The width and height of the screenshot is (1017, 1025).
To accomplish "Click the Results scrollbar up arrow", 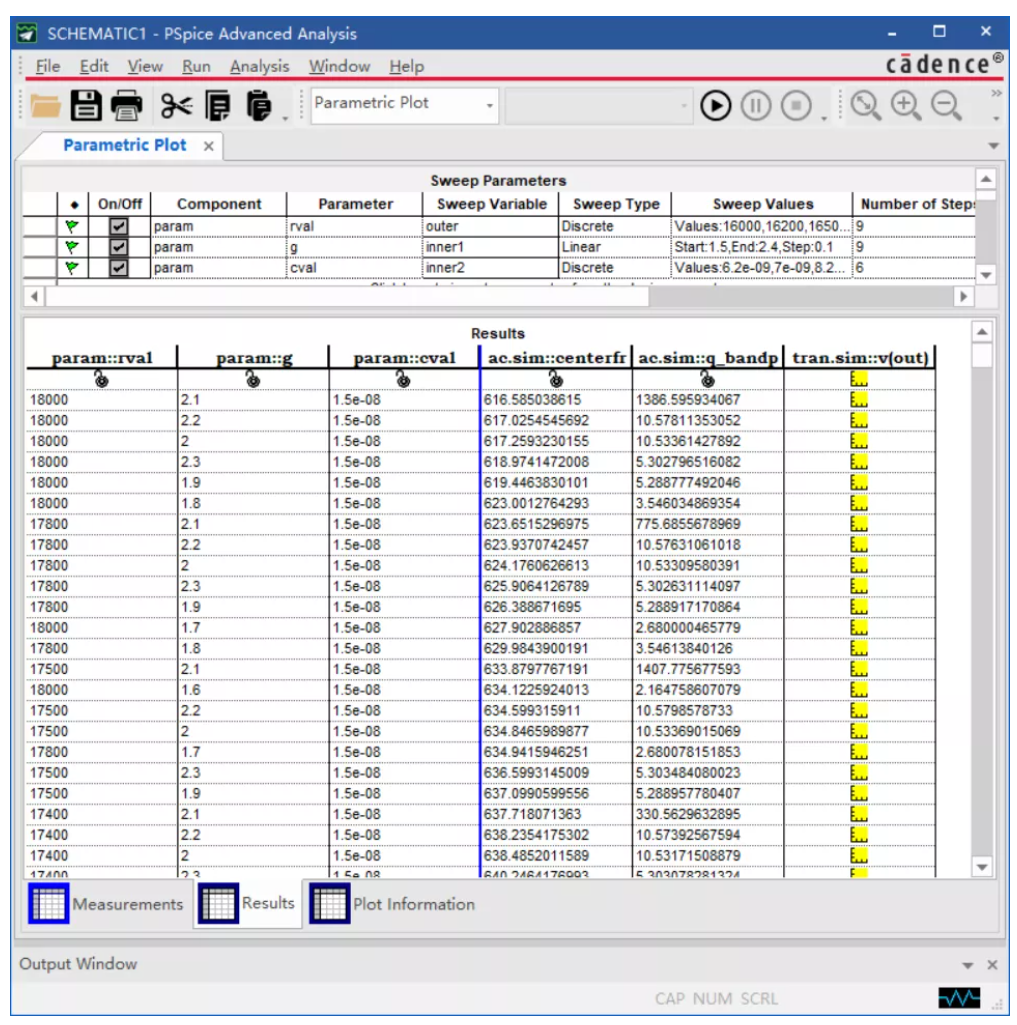I will pos(982,332).
